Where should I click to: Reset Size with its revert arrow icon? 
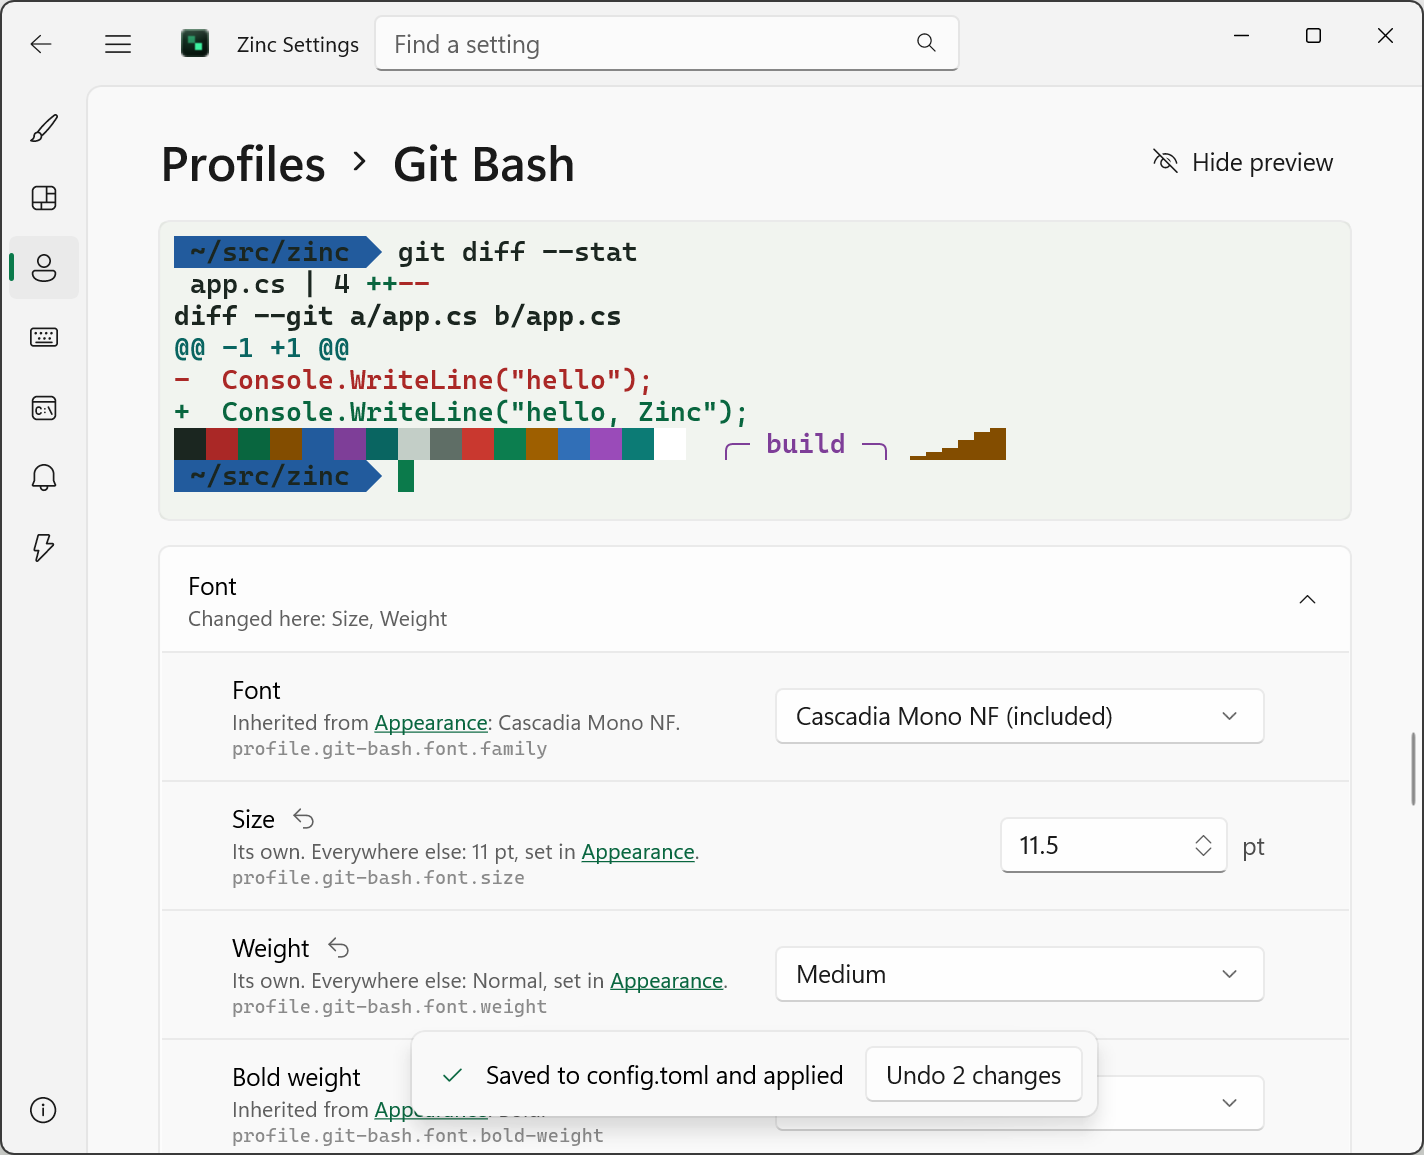304,820
